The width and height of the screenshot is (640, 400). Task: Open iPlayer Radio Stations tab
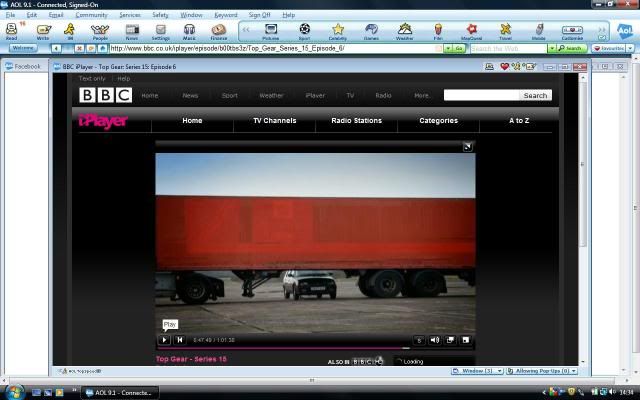[x=356, y=121]
